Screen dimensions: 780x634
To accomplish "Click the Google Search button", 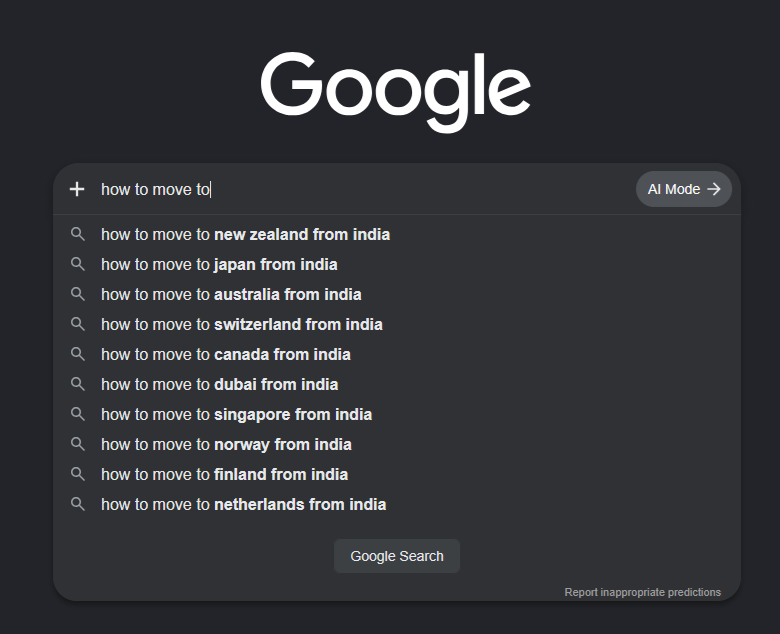I will [397, 556].
